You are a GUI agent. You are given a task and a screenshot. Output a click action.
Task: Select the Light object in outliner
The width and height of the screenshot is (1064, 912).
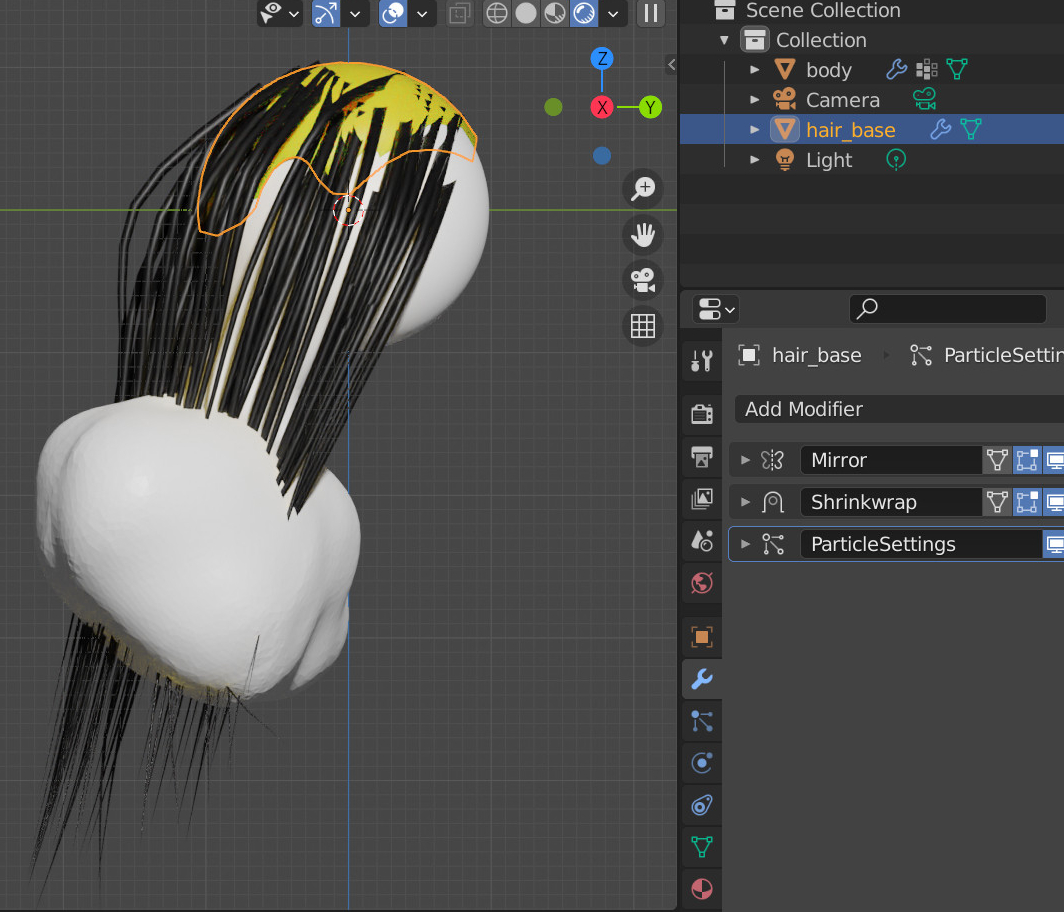point(829,160)
